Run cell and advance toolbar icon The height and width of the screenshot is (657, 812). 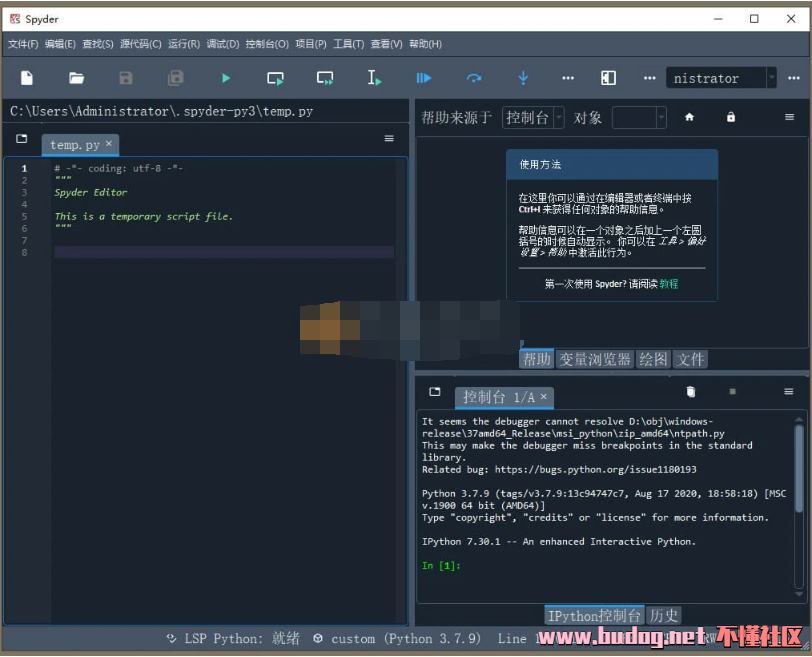[x=325, y=79]
